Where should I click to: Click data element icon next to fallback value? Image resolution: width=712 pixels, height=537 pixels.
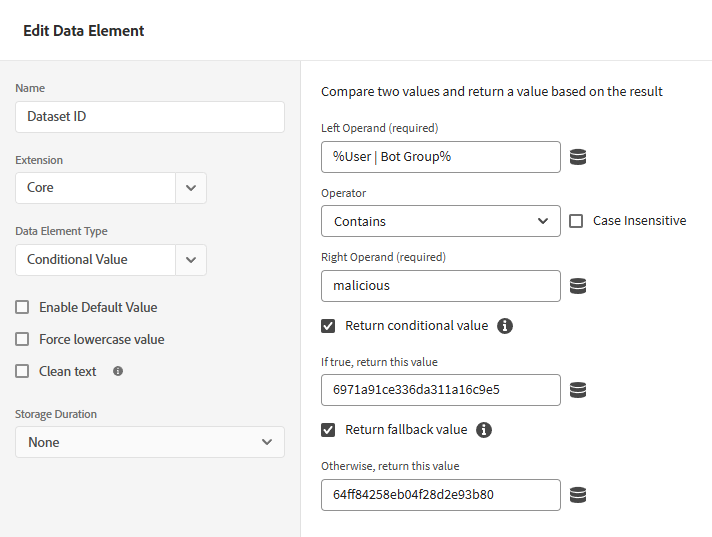(x=578, y=495)
